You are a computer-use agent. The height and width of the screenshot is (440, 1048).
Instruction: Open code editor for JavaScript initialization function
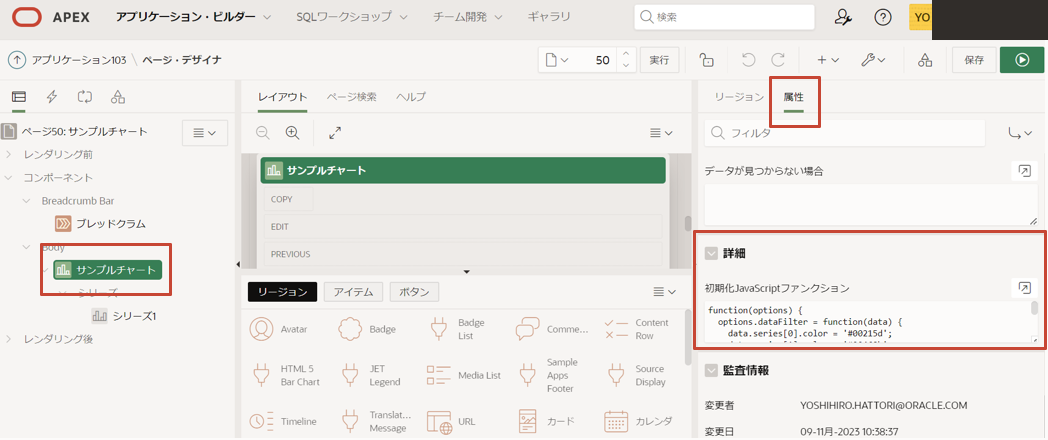pos(1024,288)
